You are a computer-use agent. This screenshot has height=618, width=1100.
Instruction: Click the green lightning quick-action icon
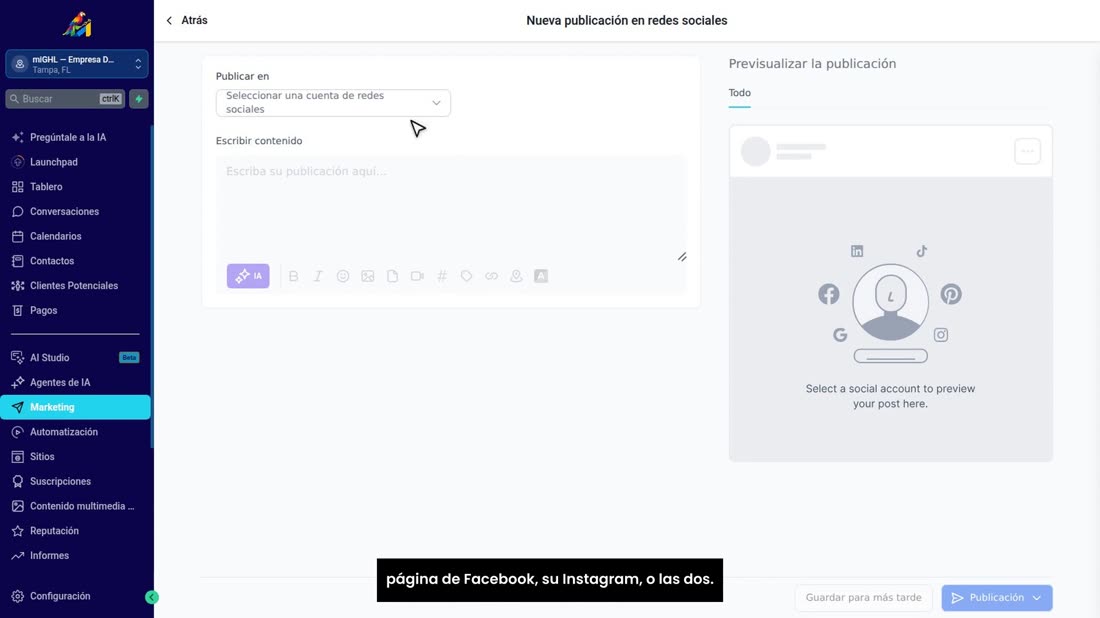(139, 99)
